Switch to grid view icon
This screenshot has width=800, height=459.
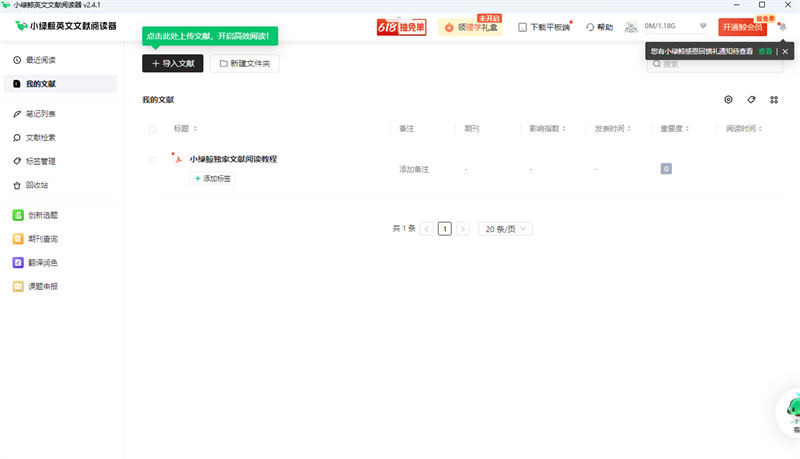pos(774,99)
